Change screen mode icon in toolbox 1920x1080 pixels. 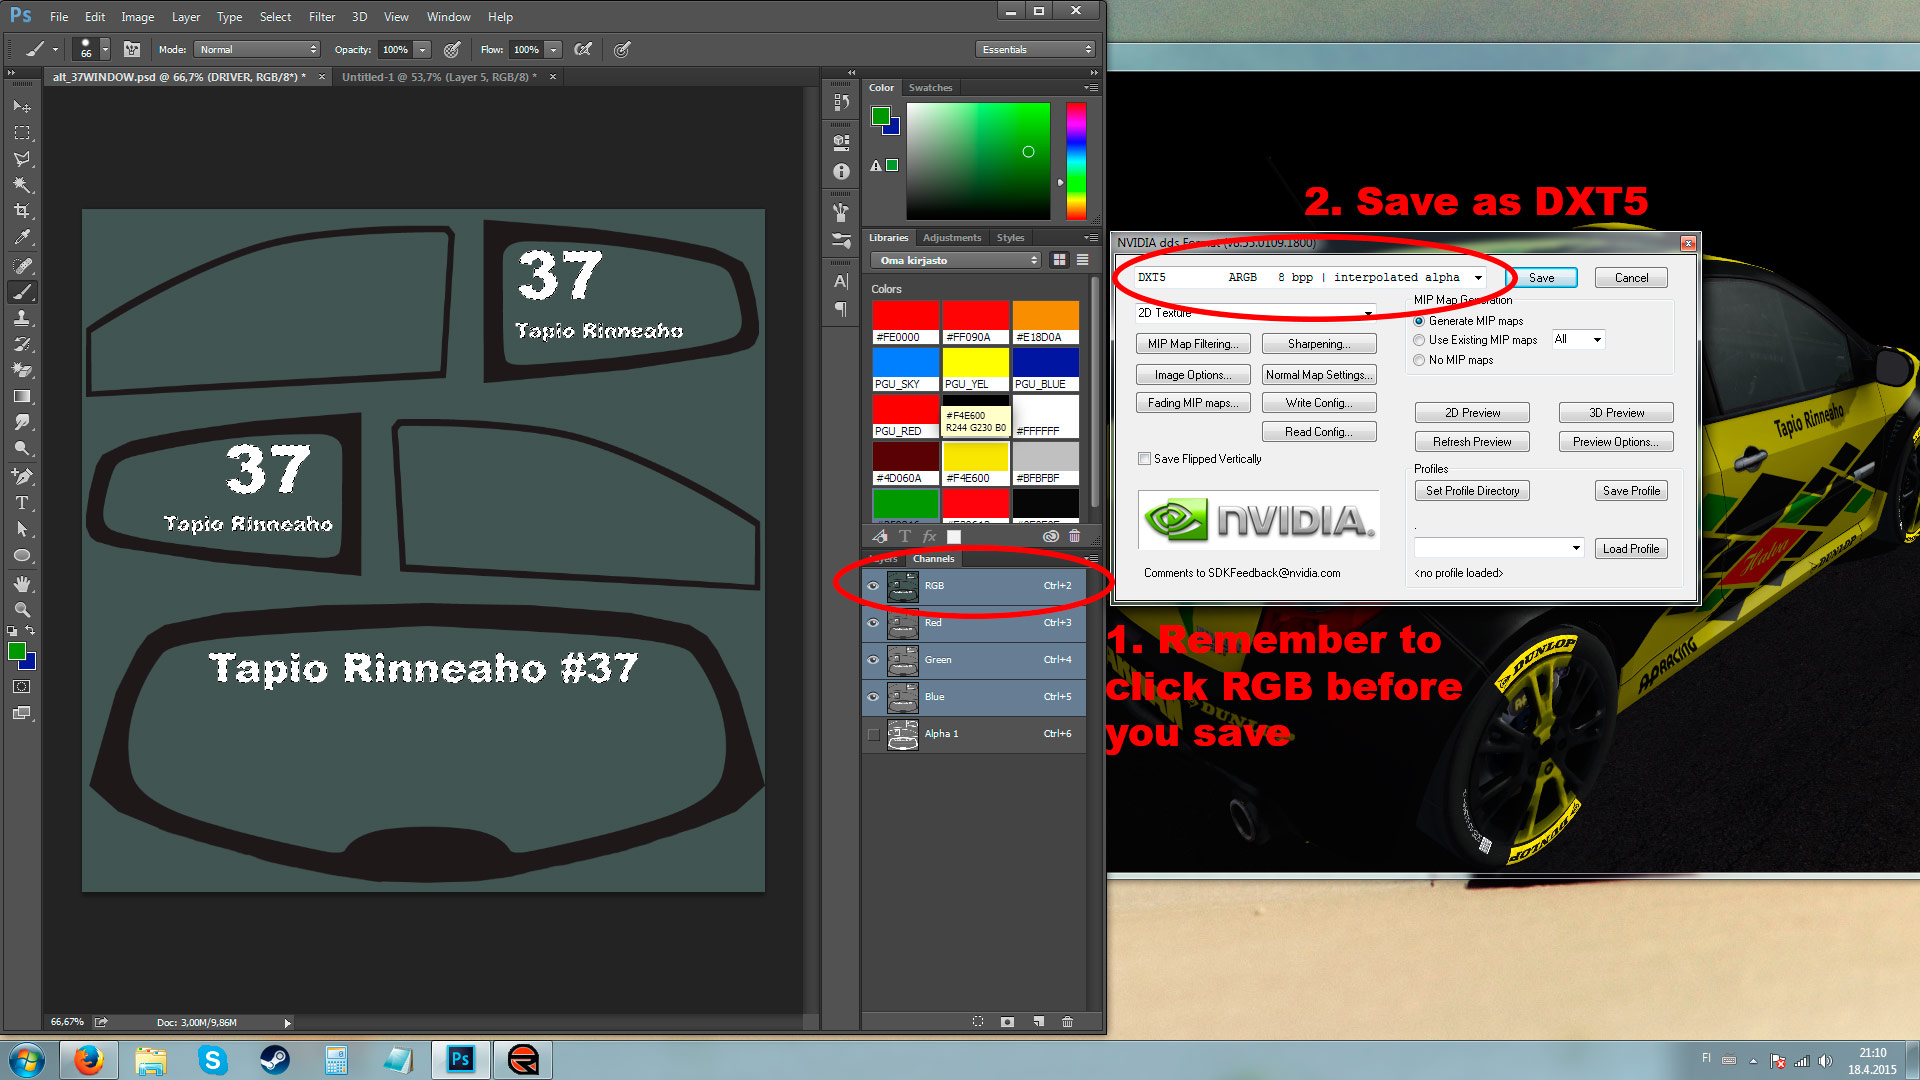tap(22, 713)
